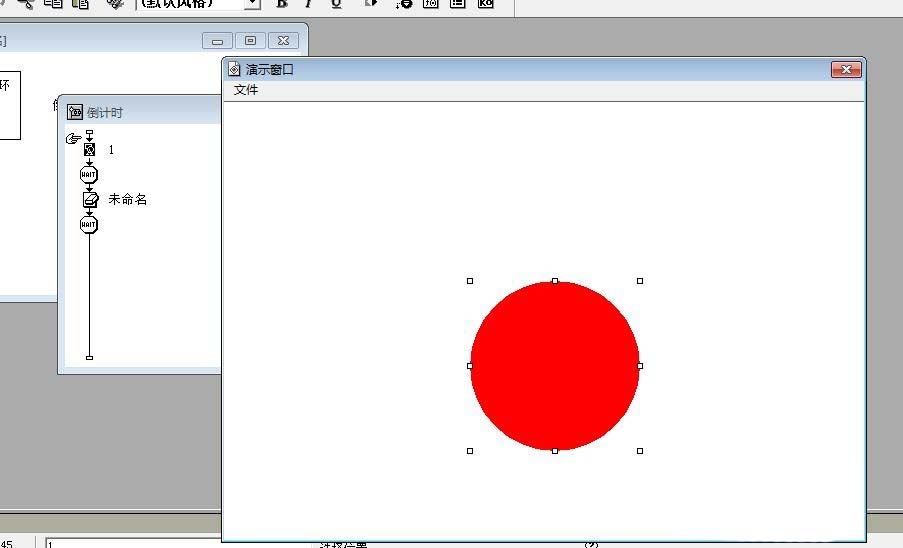Image resolution: width=903 pixels, height=548 pixels.
Task: Open the Functions window icon
Action: (431, 4)
